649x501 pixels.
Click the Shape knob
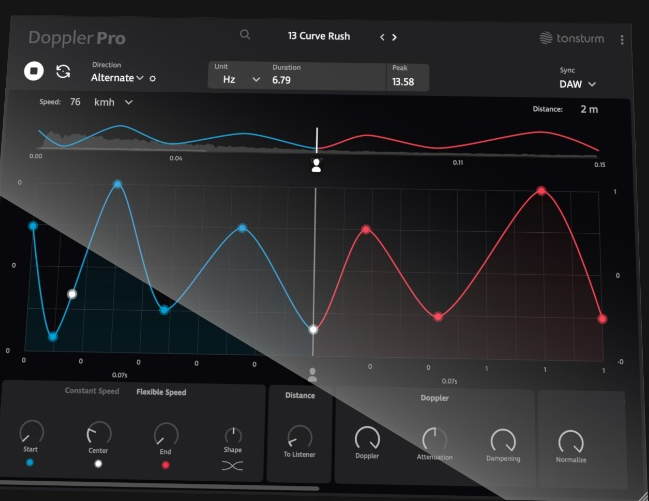(x=233, y=435)
